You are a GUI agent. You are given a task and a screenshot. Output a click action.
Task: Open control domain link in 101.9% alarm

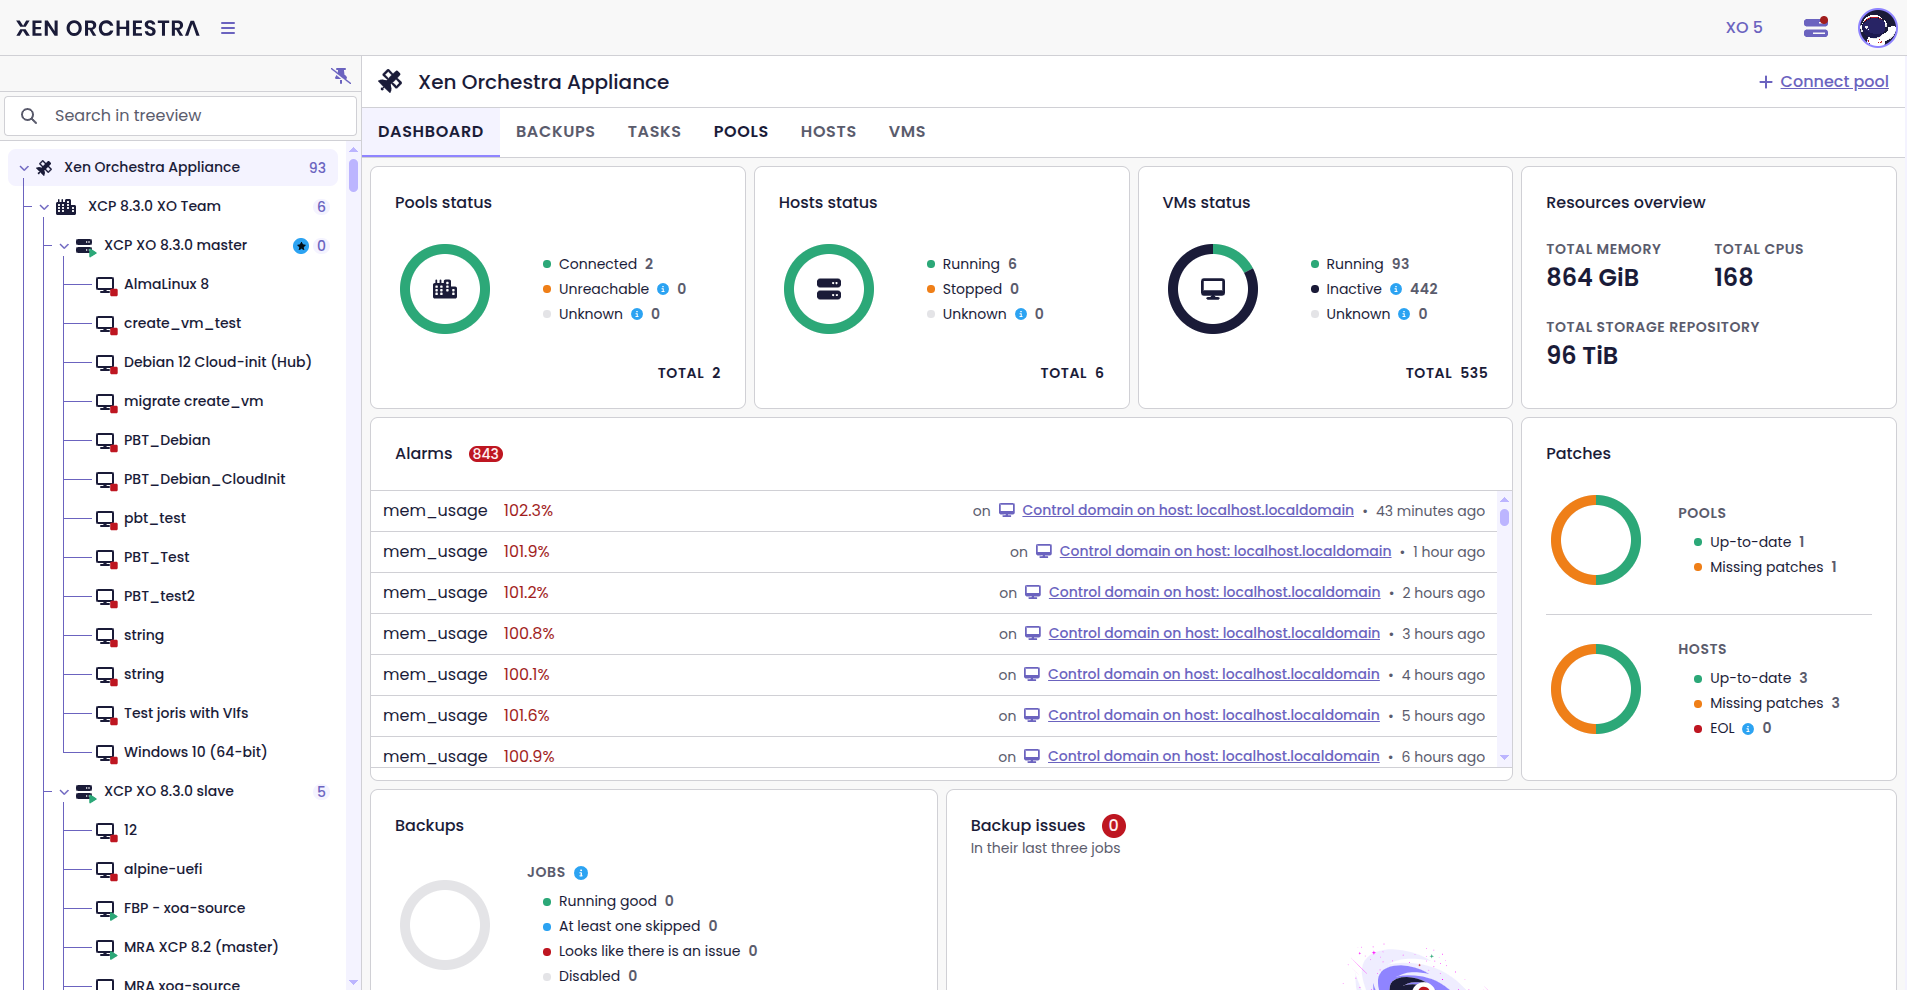point(1225,551)
